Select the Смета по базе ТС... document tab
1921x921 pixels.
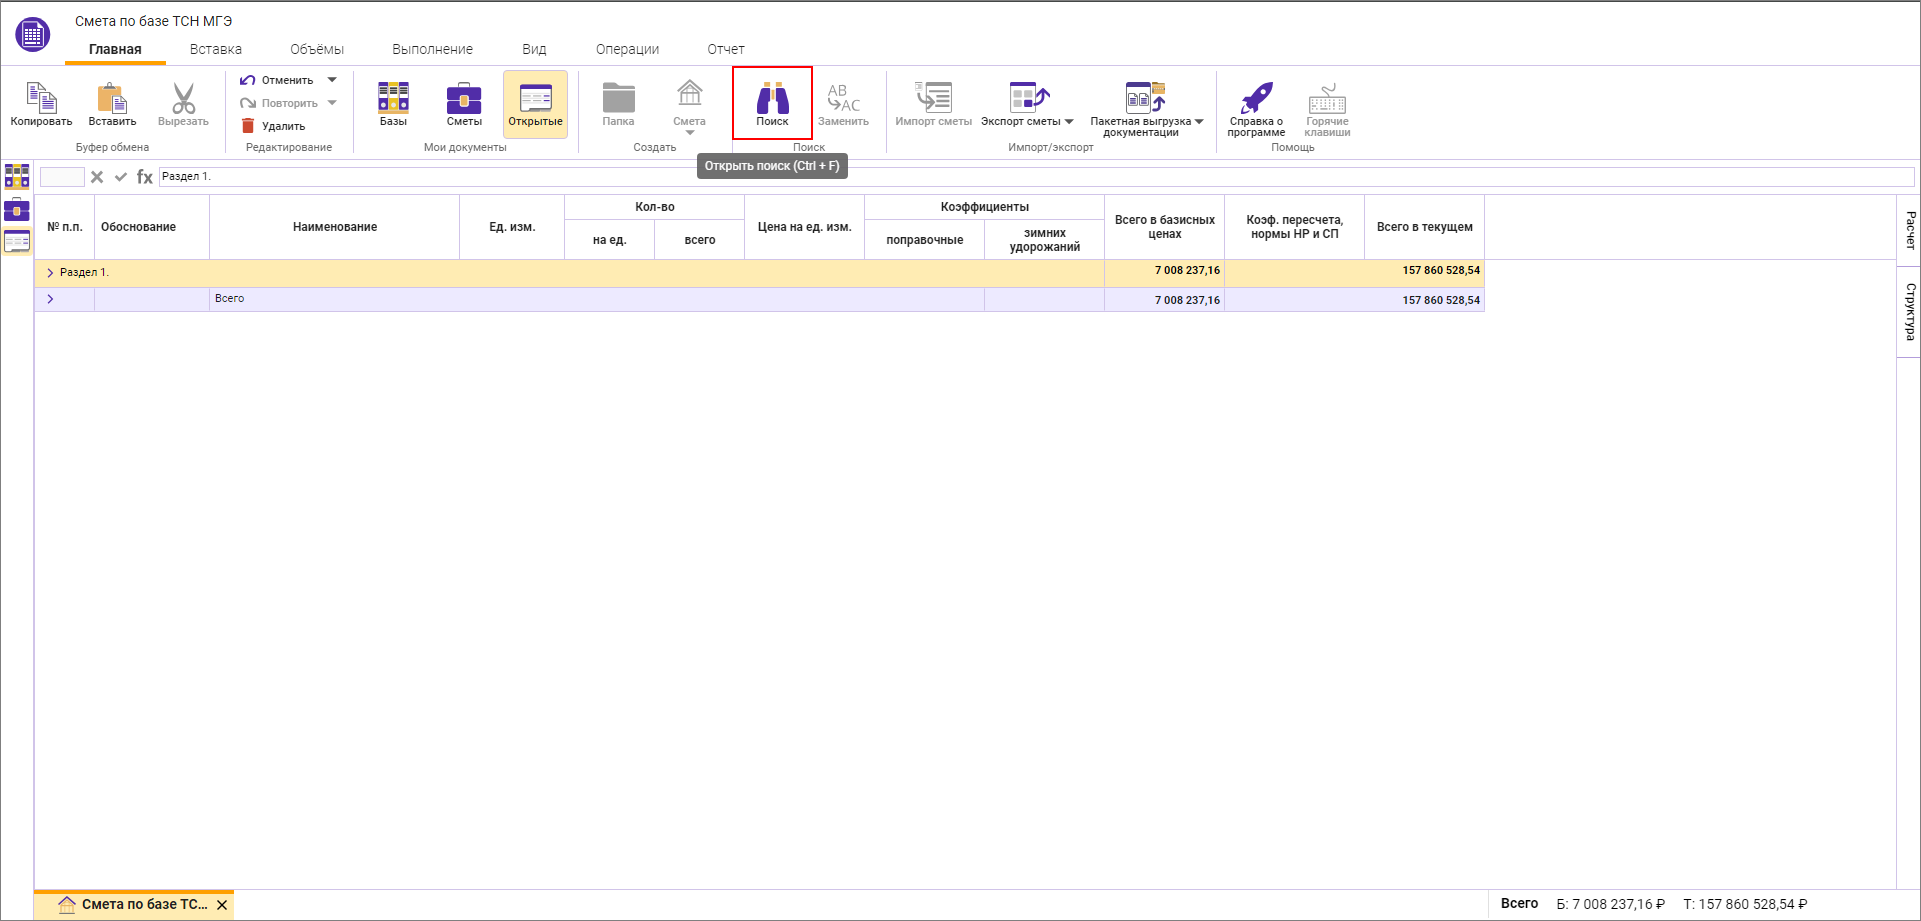(x=135, y=904)
